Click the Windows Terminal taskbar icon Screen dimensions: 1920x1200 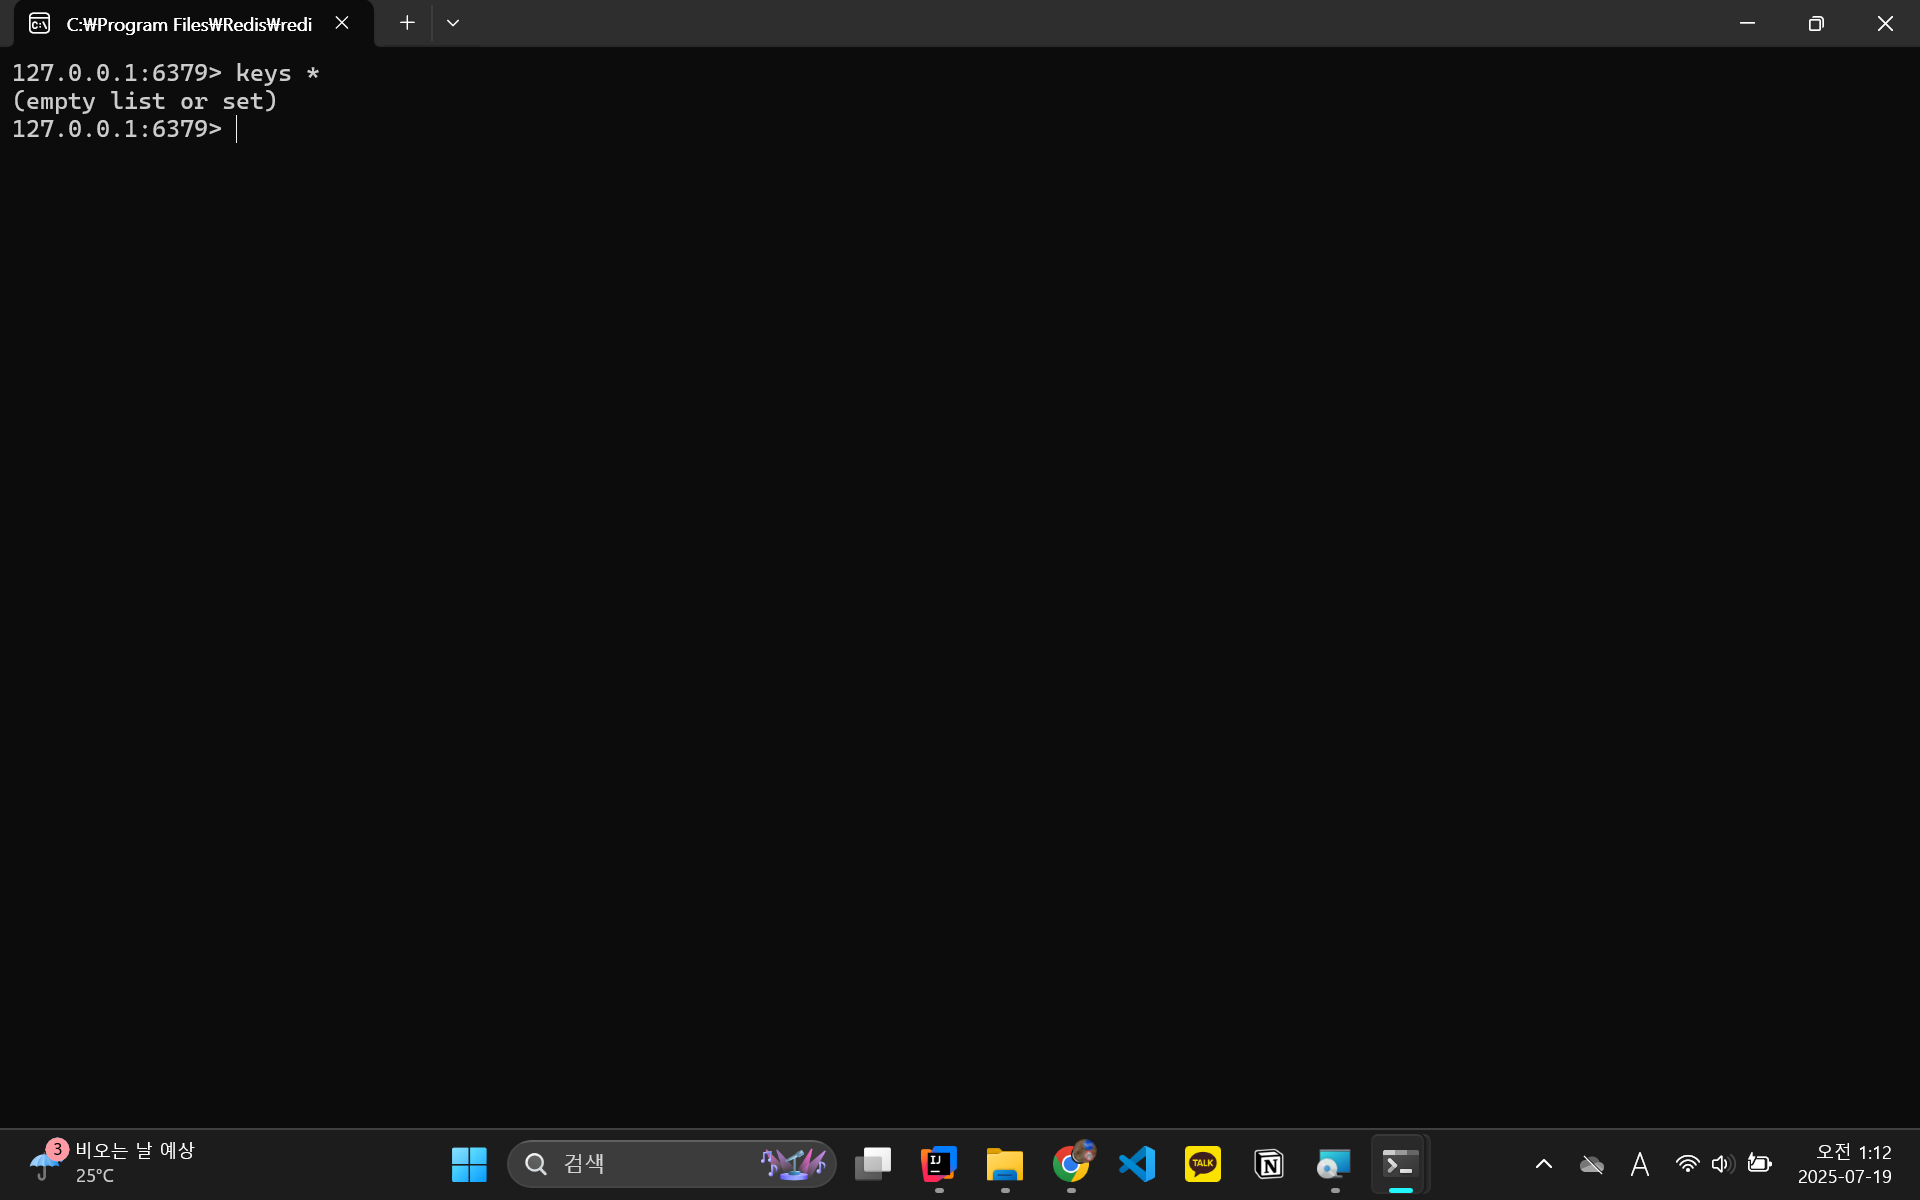pos(1400,1164)
